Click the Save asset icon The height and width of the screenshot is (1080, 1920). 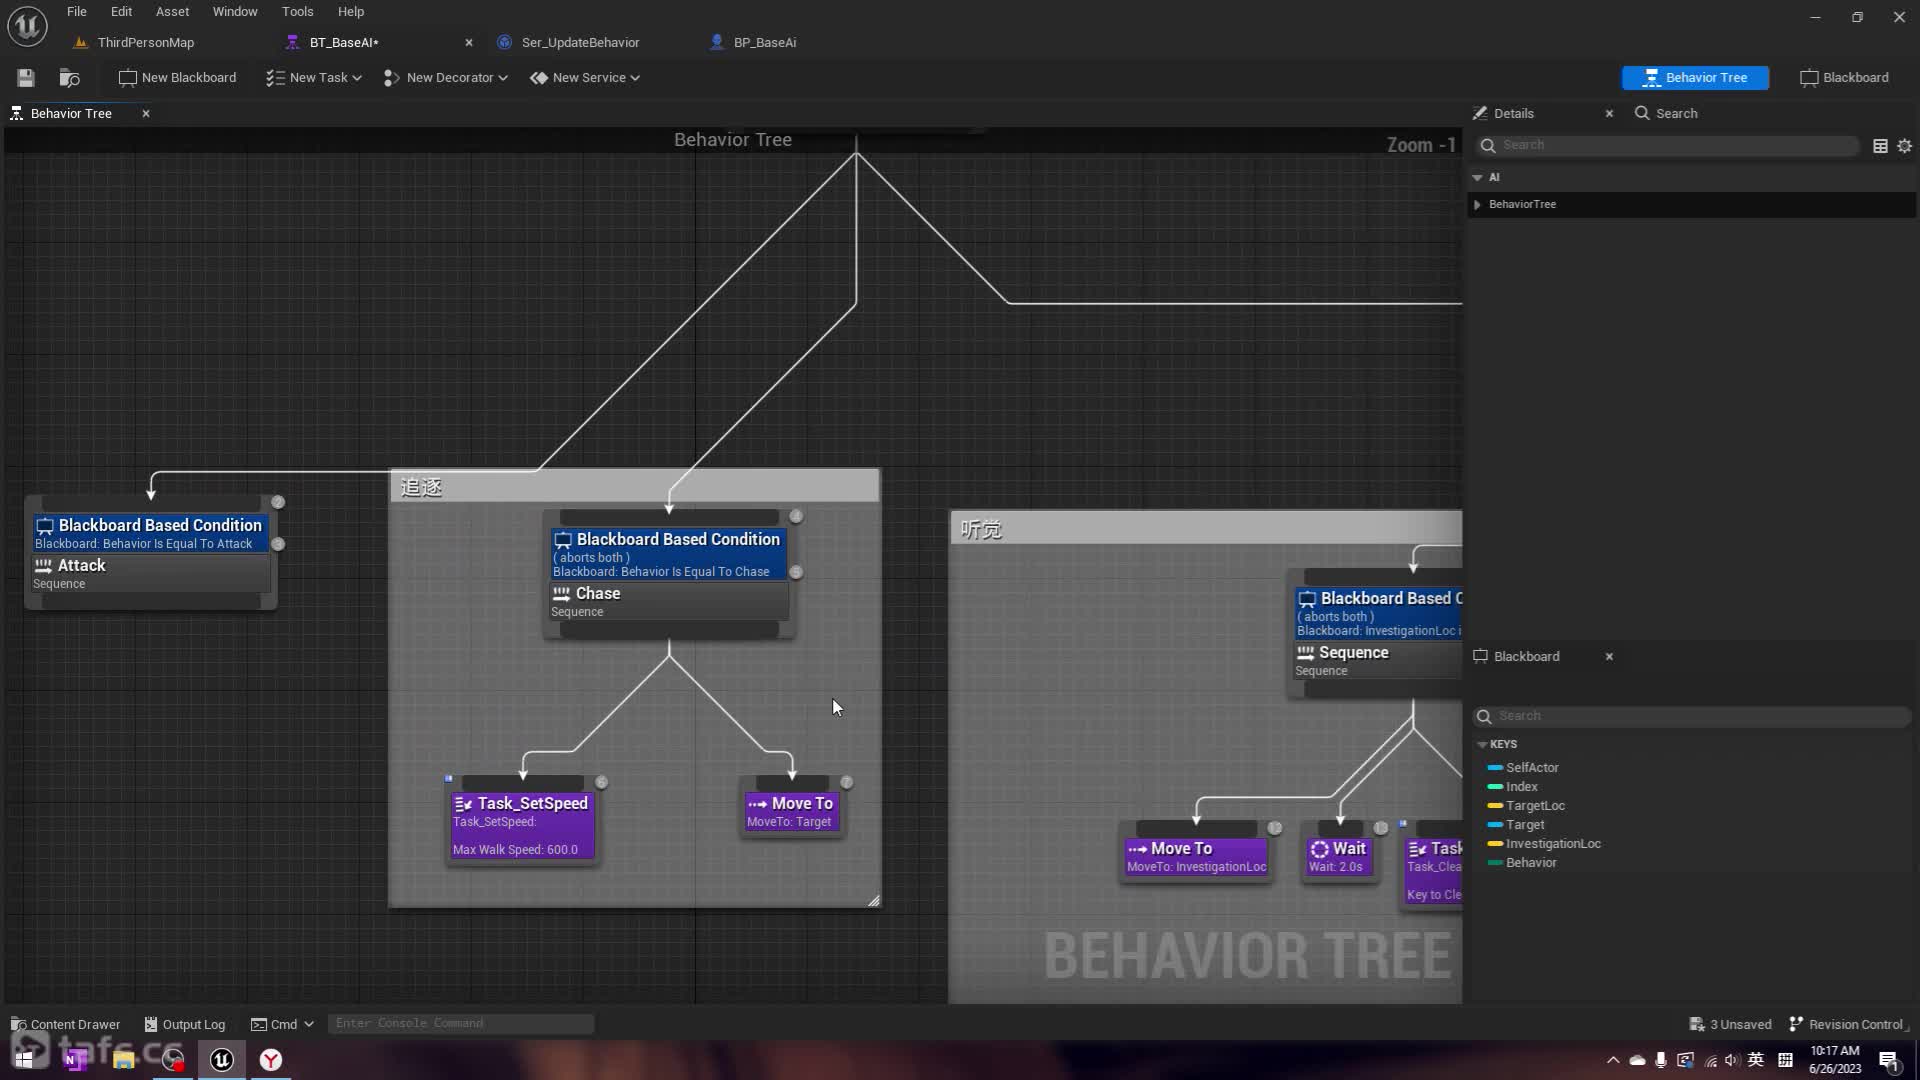coord(26,78)
